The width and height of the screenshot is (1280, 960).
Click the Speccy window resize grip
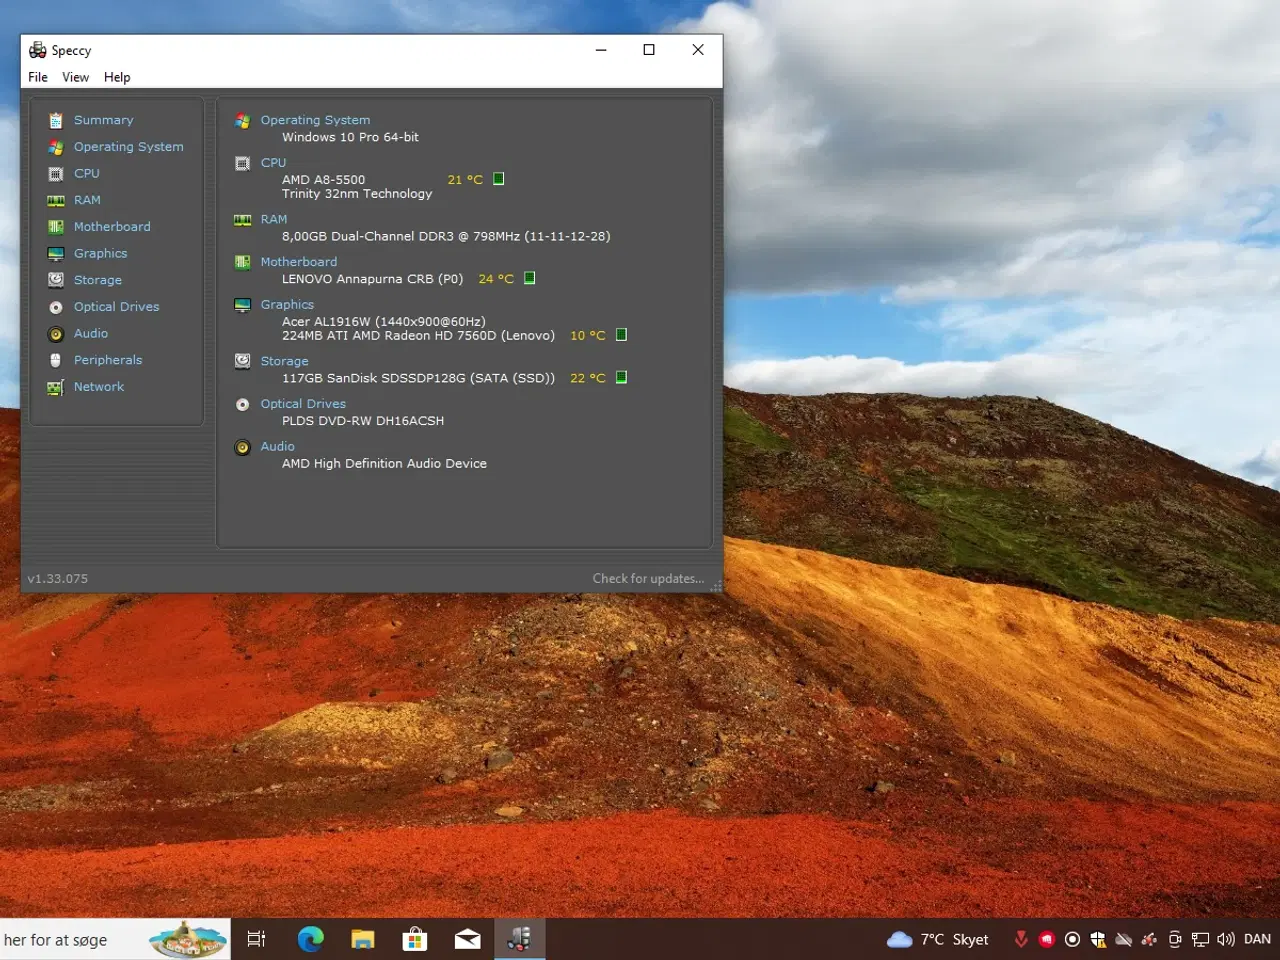click(x=716, y=587)
